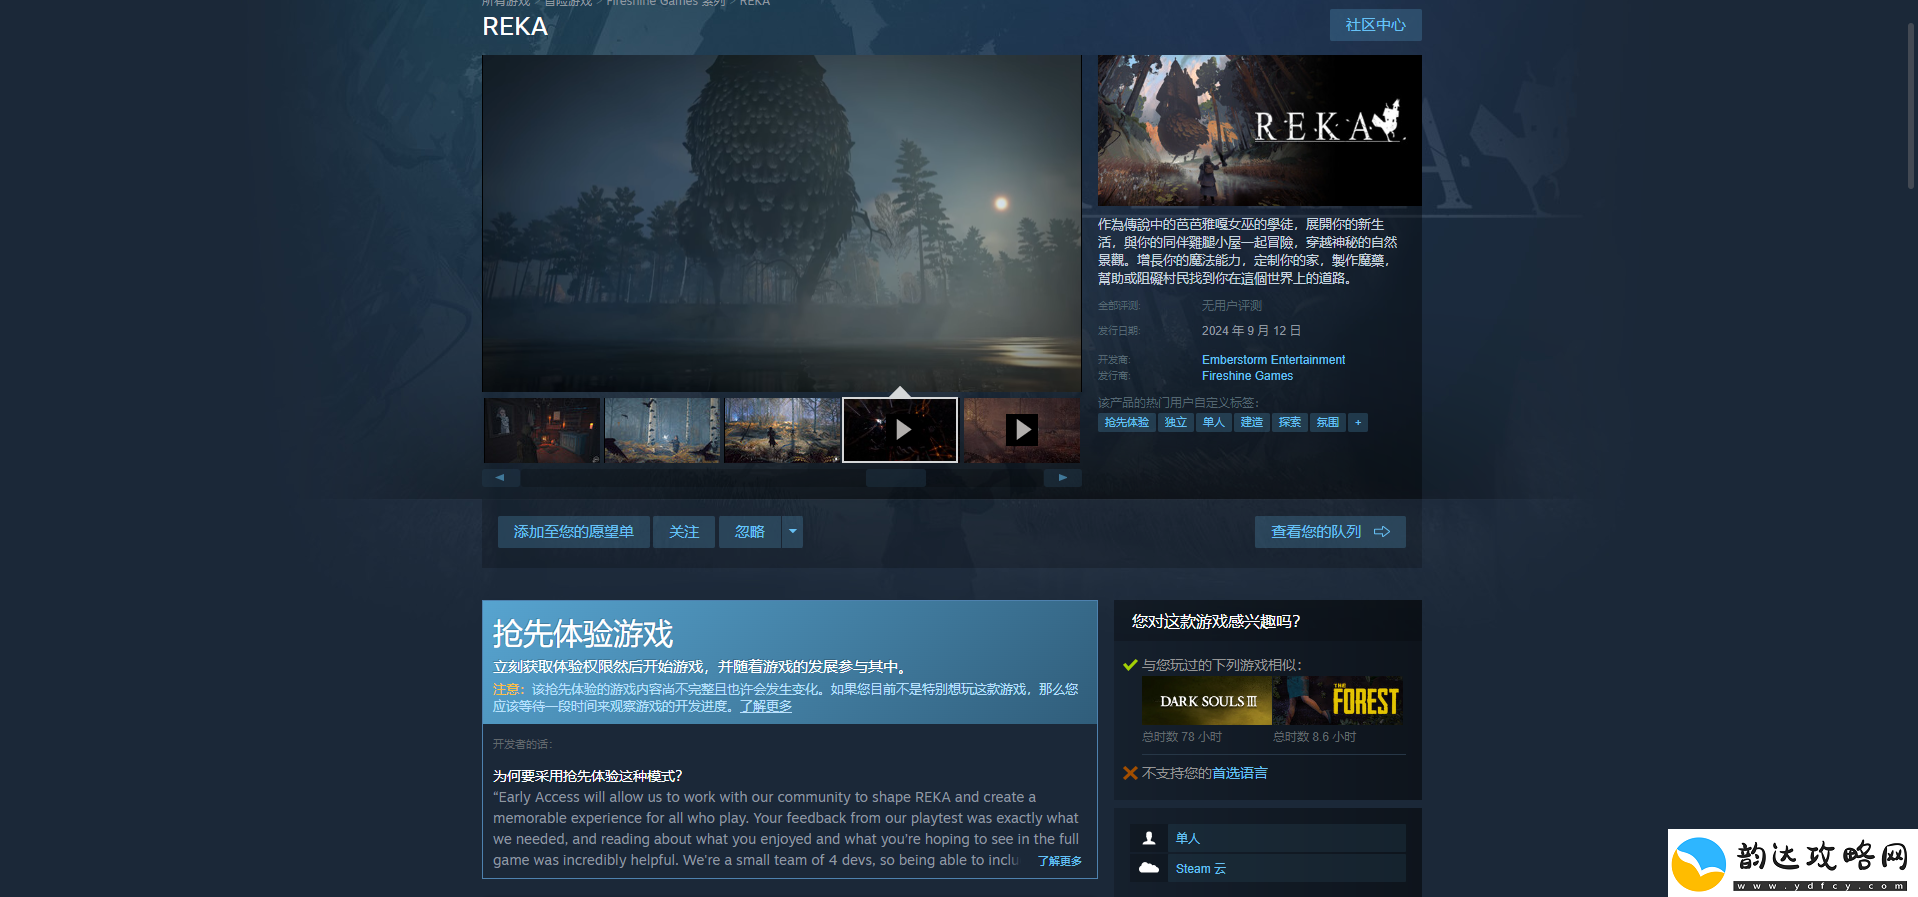The width and height of the screenshot is (1918, 897).
Task: Click the orange X language warning icon
Action: point(1130,773)
